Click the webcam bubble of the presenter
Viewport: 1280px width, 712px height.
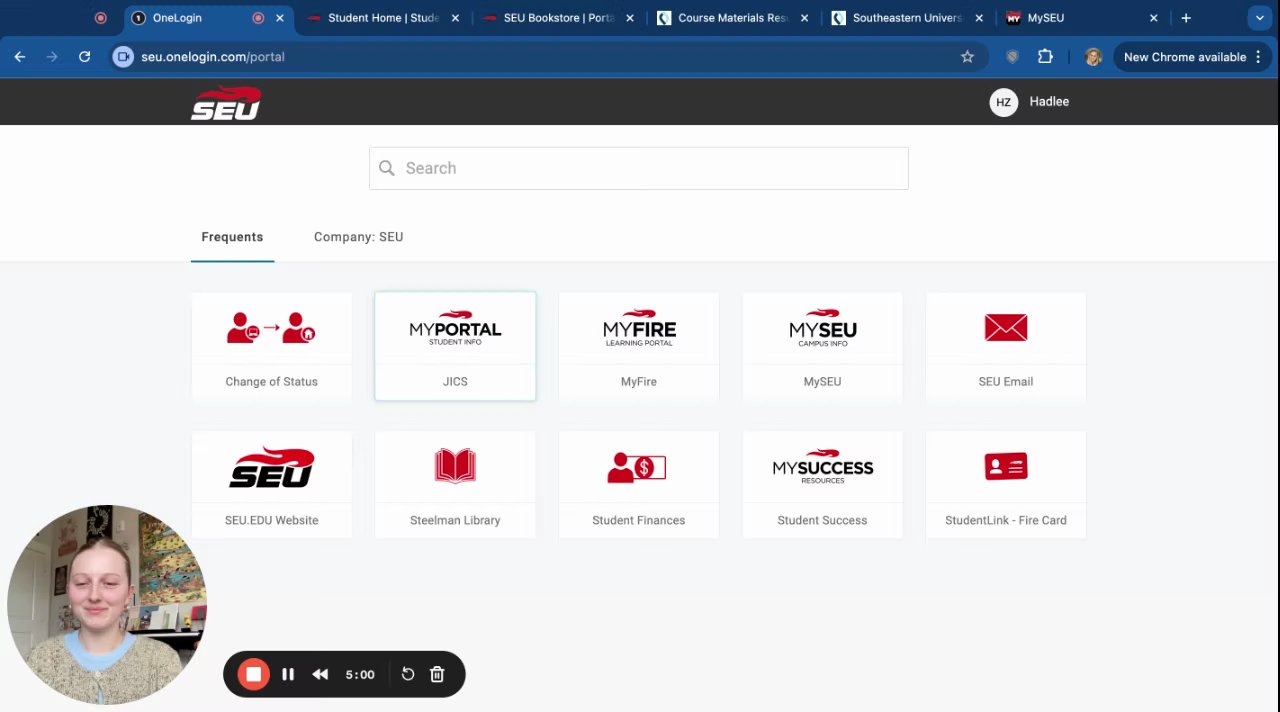click(x=107, y=605)
